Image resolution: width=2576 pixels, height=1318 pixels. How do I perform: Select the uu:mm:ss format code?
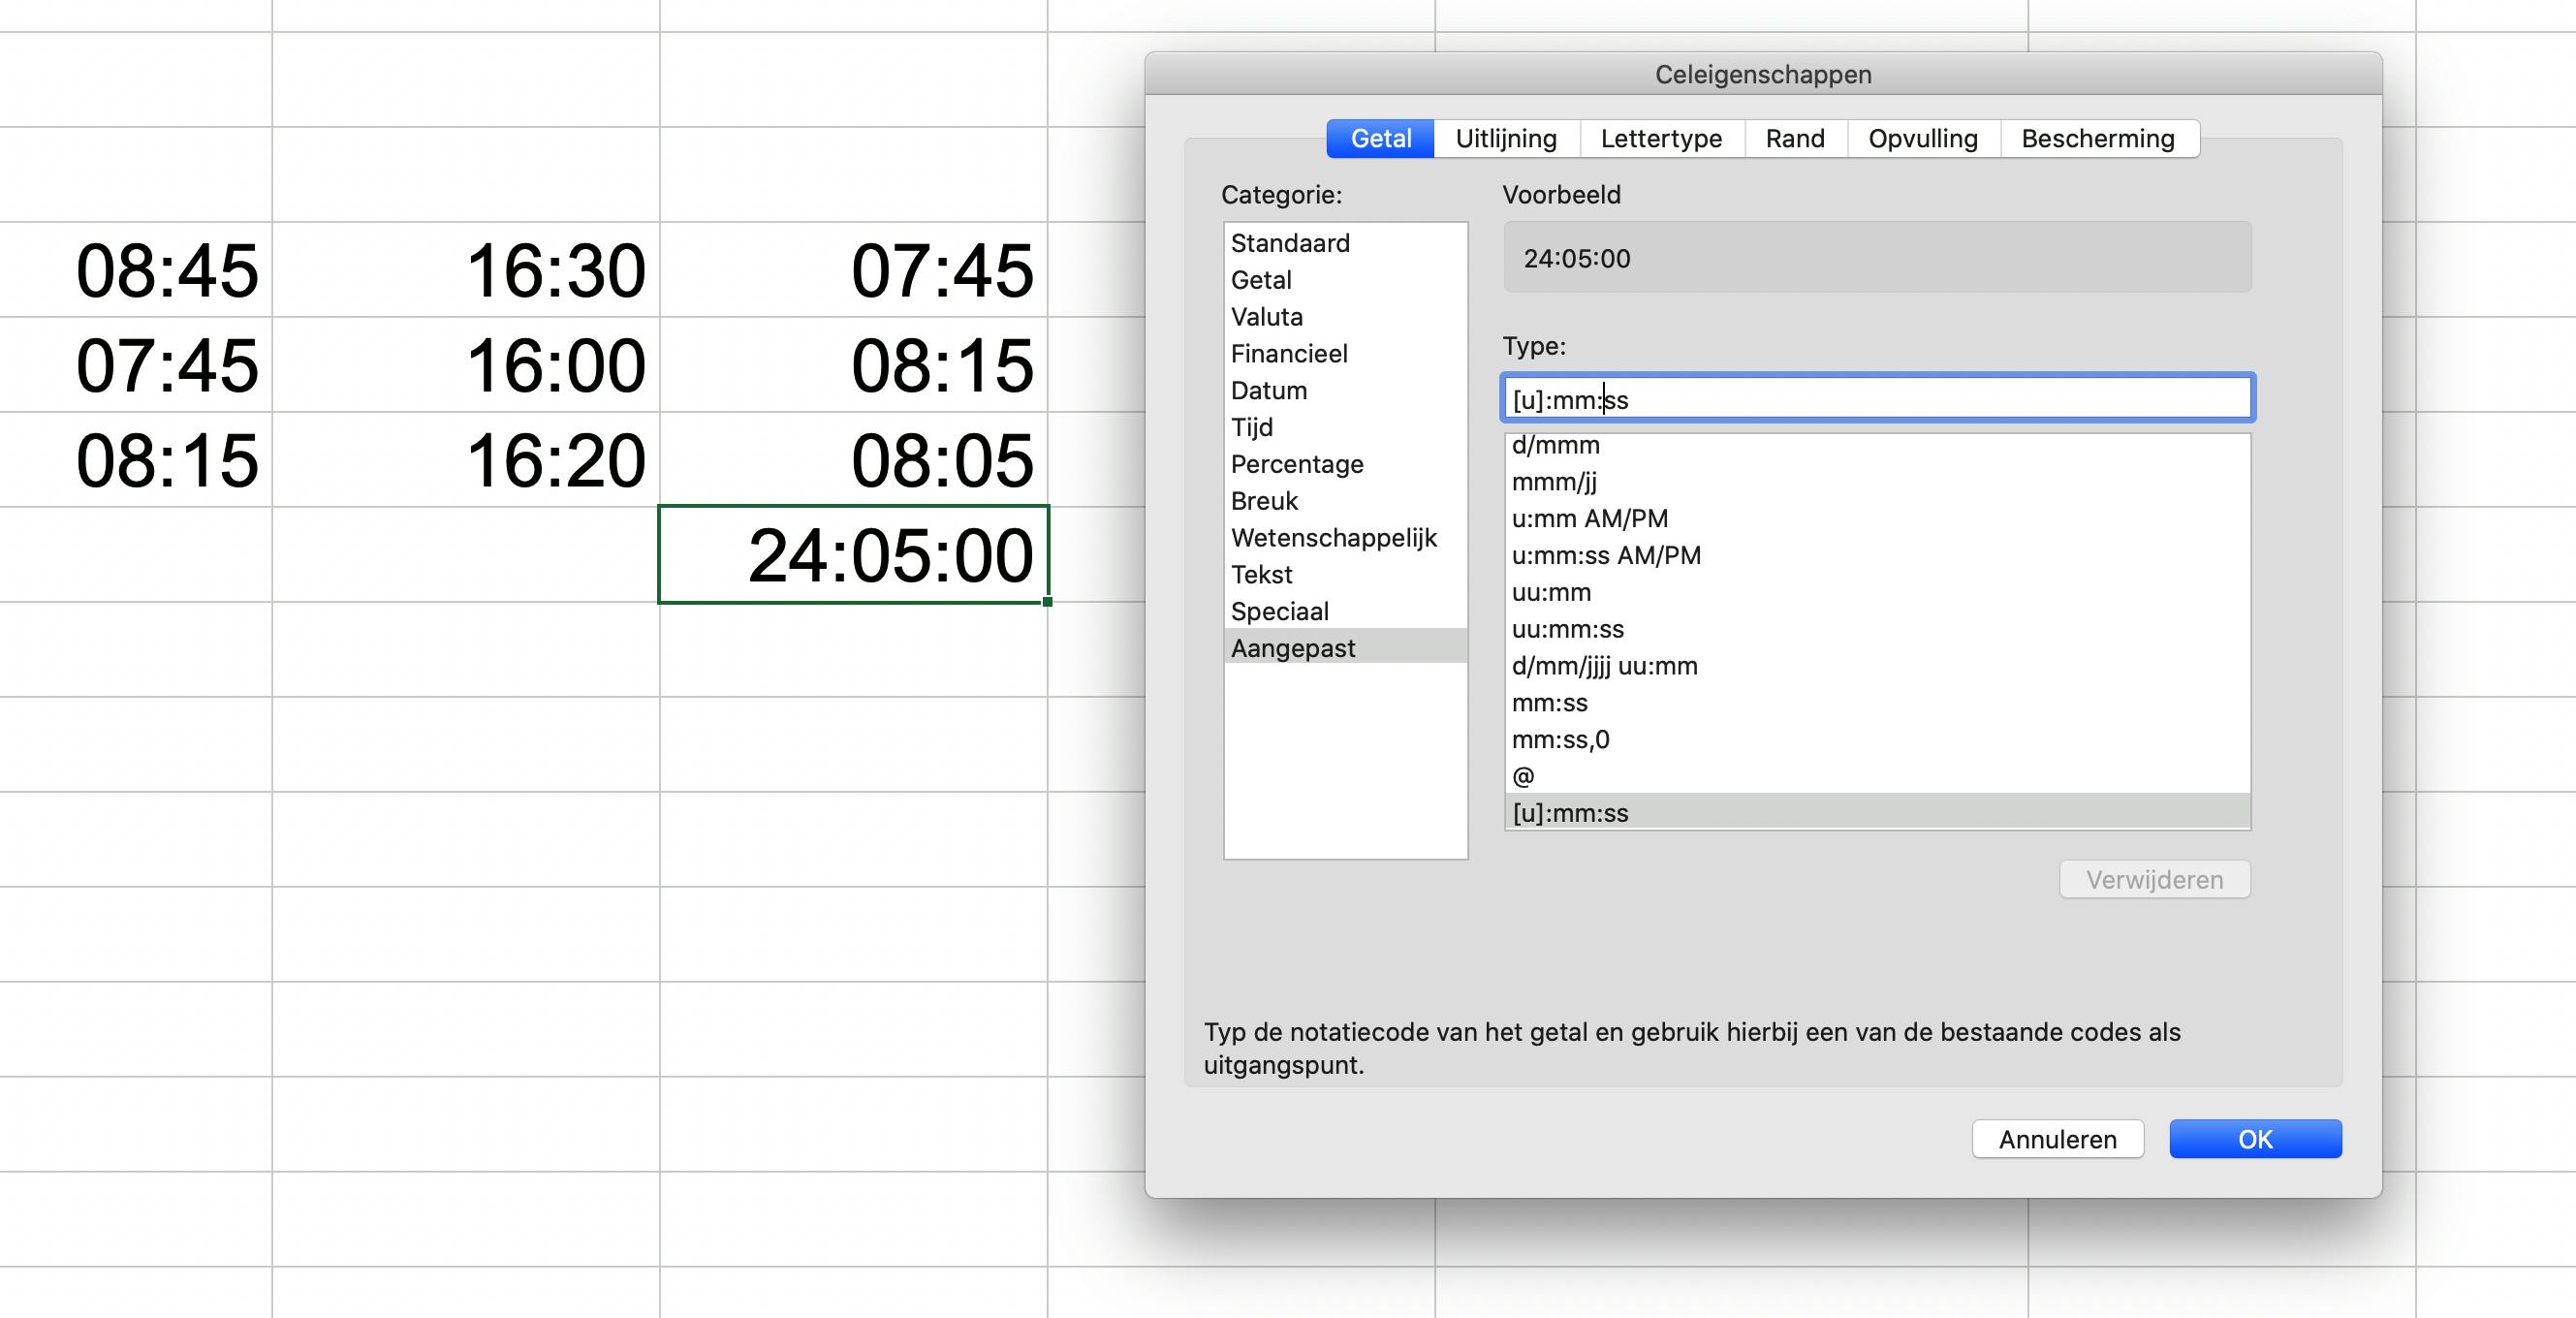coord(1568,629)
